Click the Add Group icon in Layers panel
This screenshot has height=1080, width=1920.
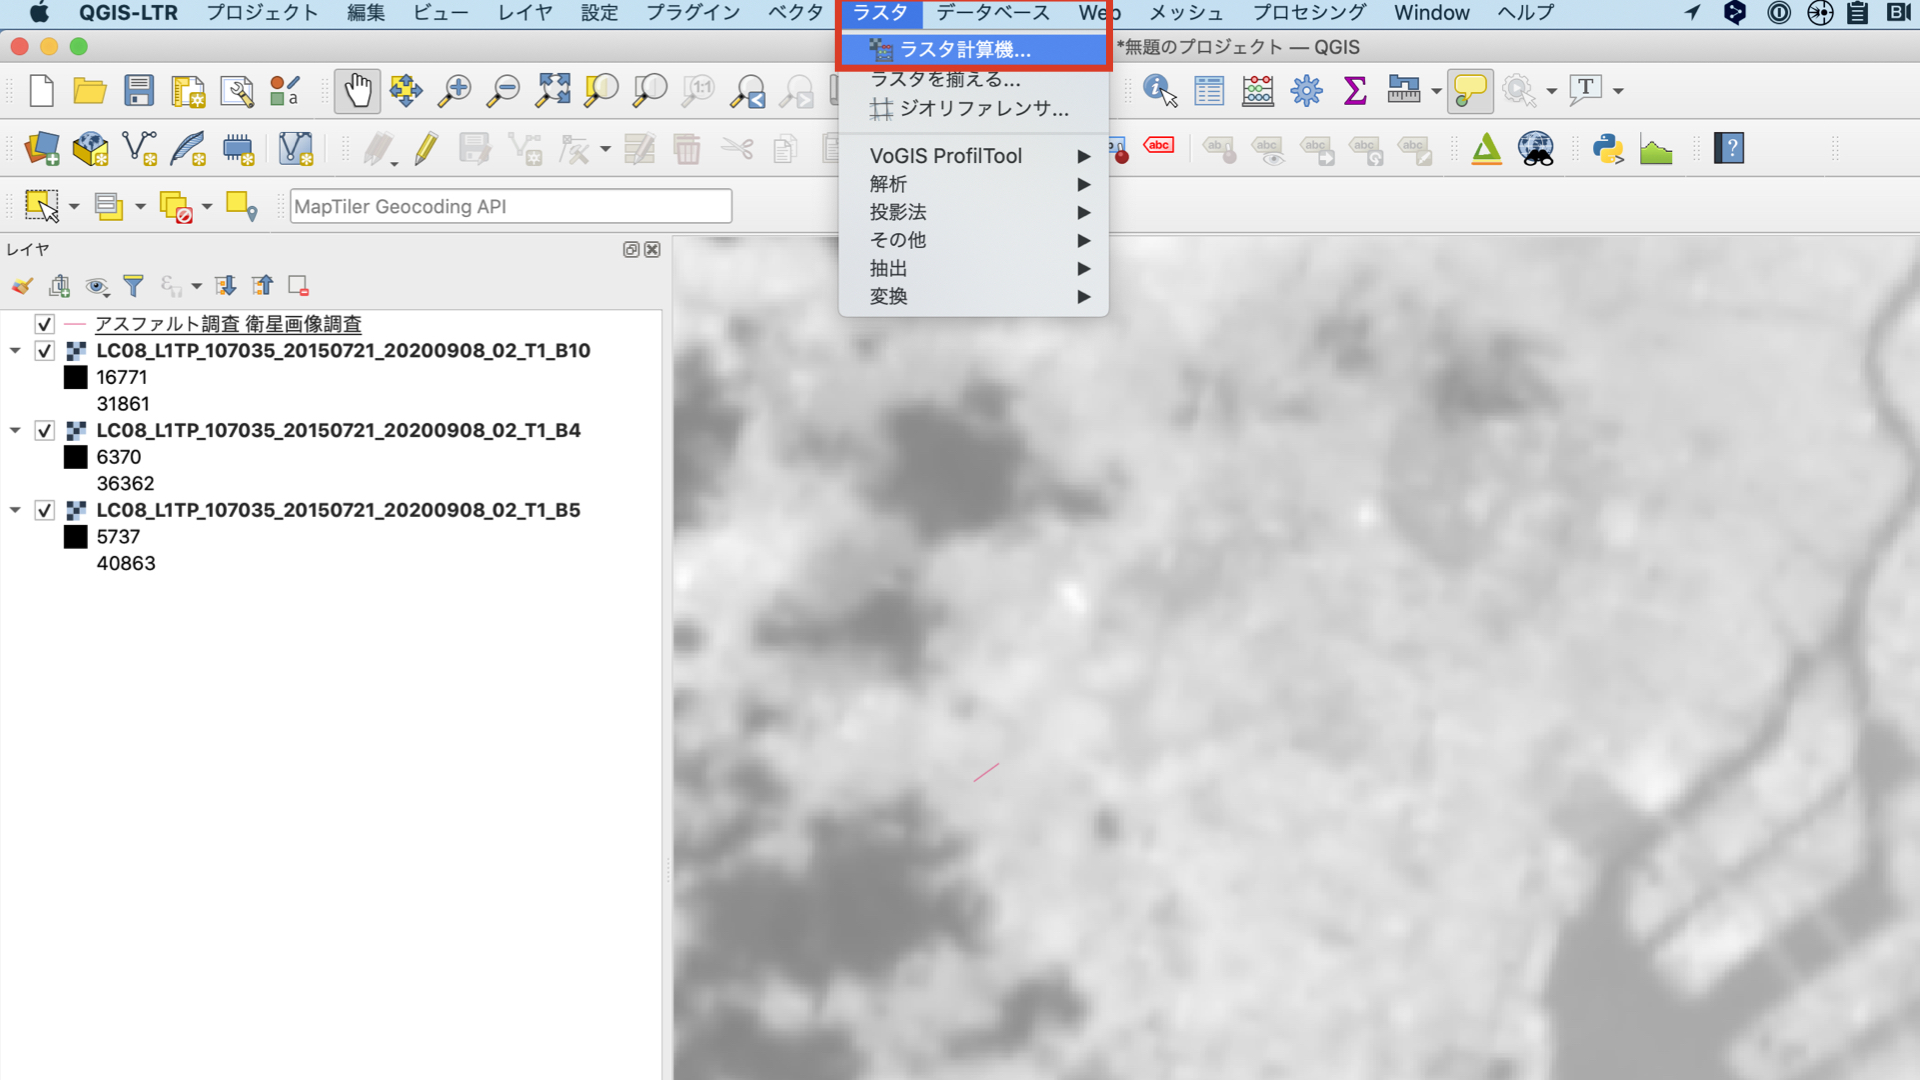coord(59,286)
